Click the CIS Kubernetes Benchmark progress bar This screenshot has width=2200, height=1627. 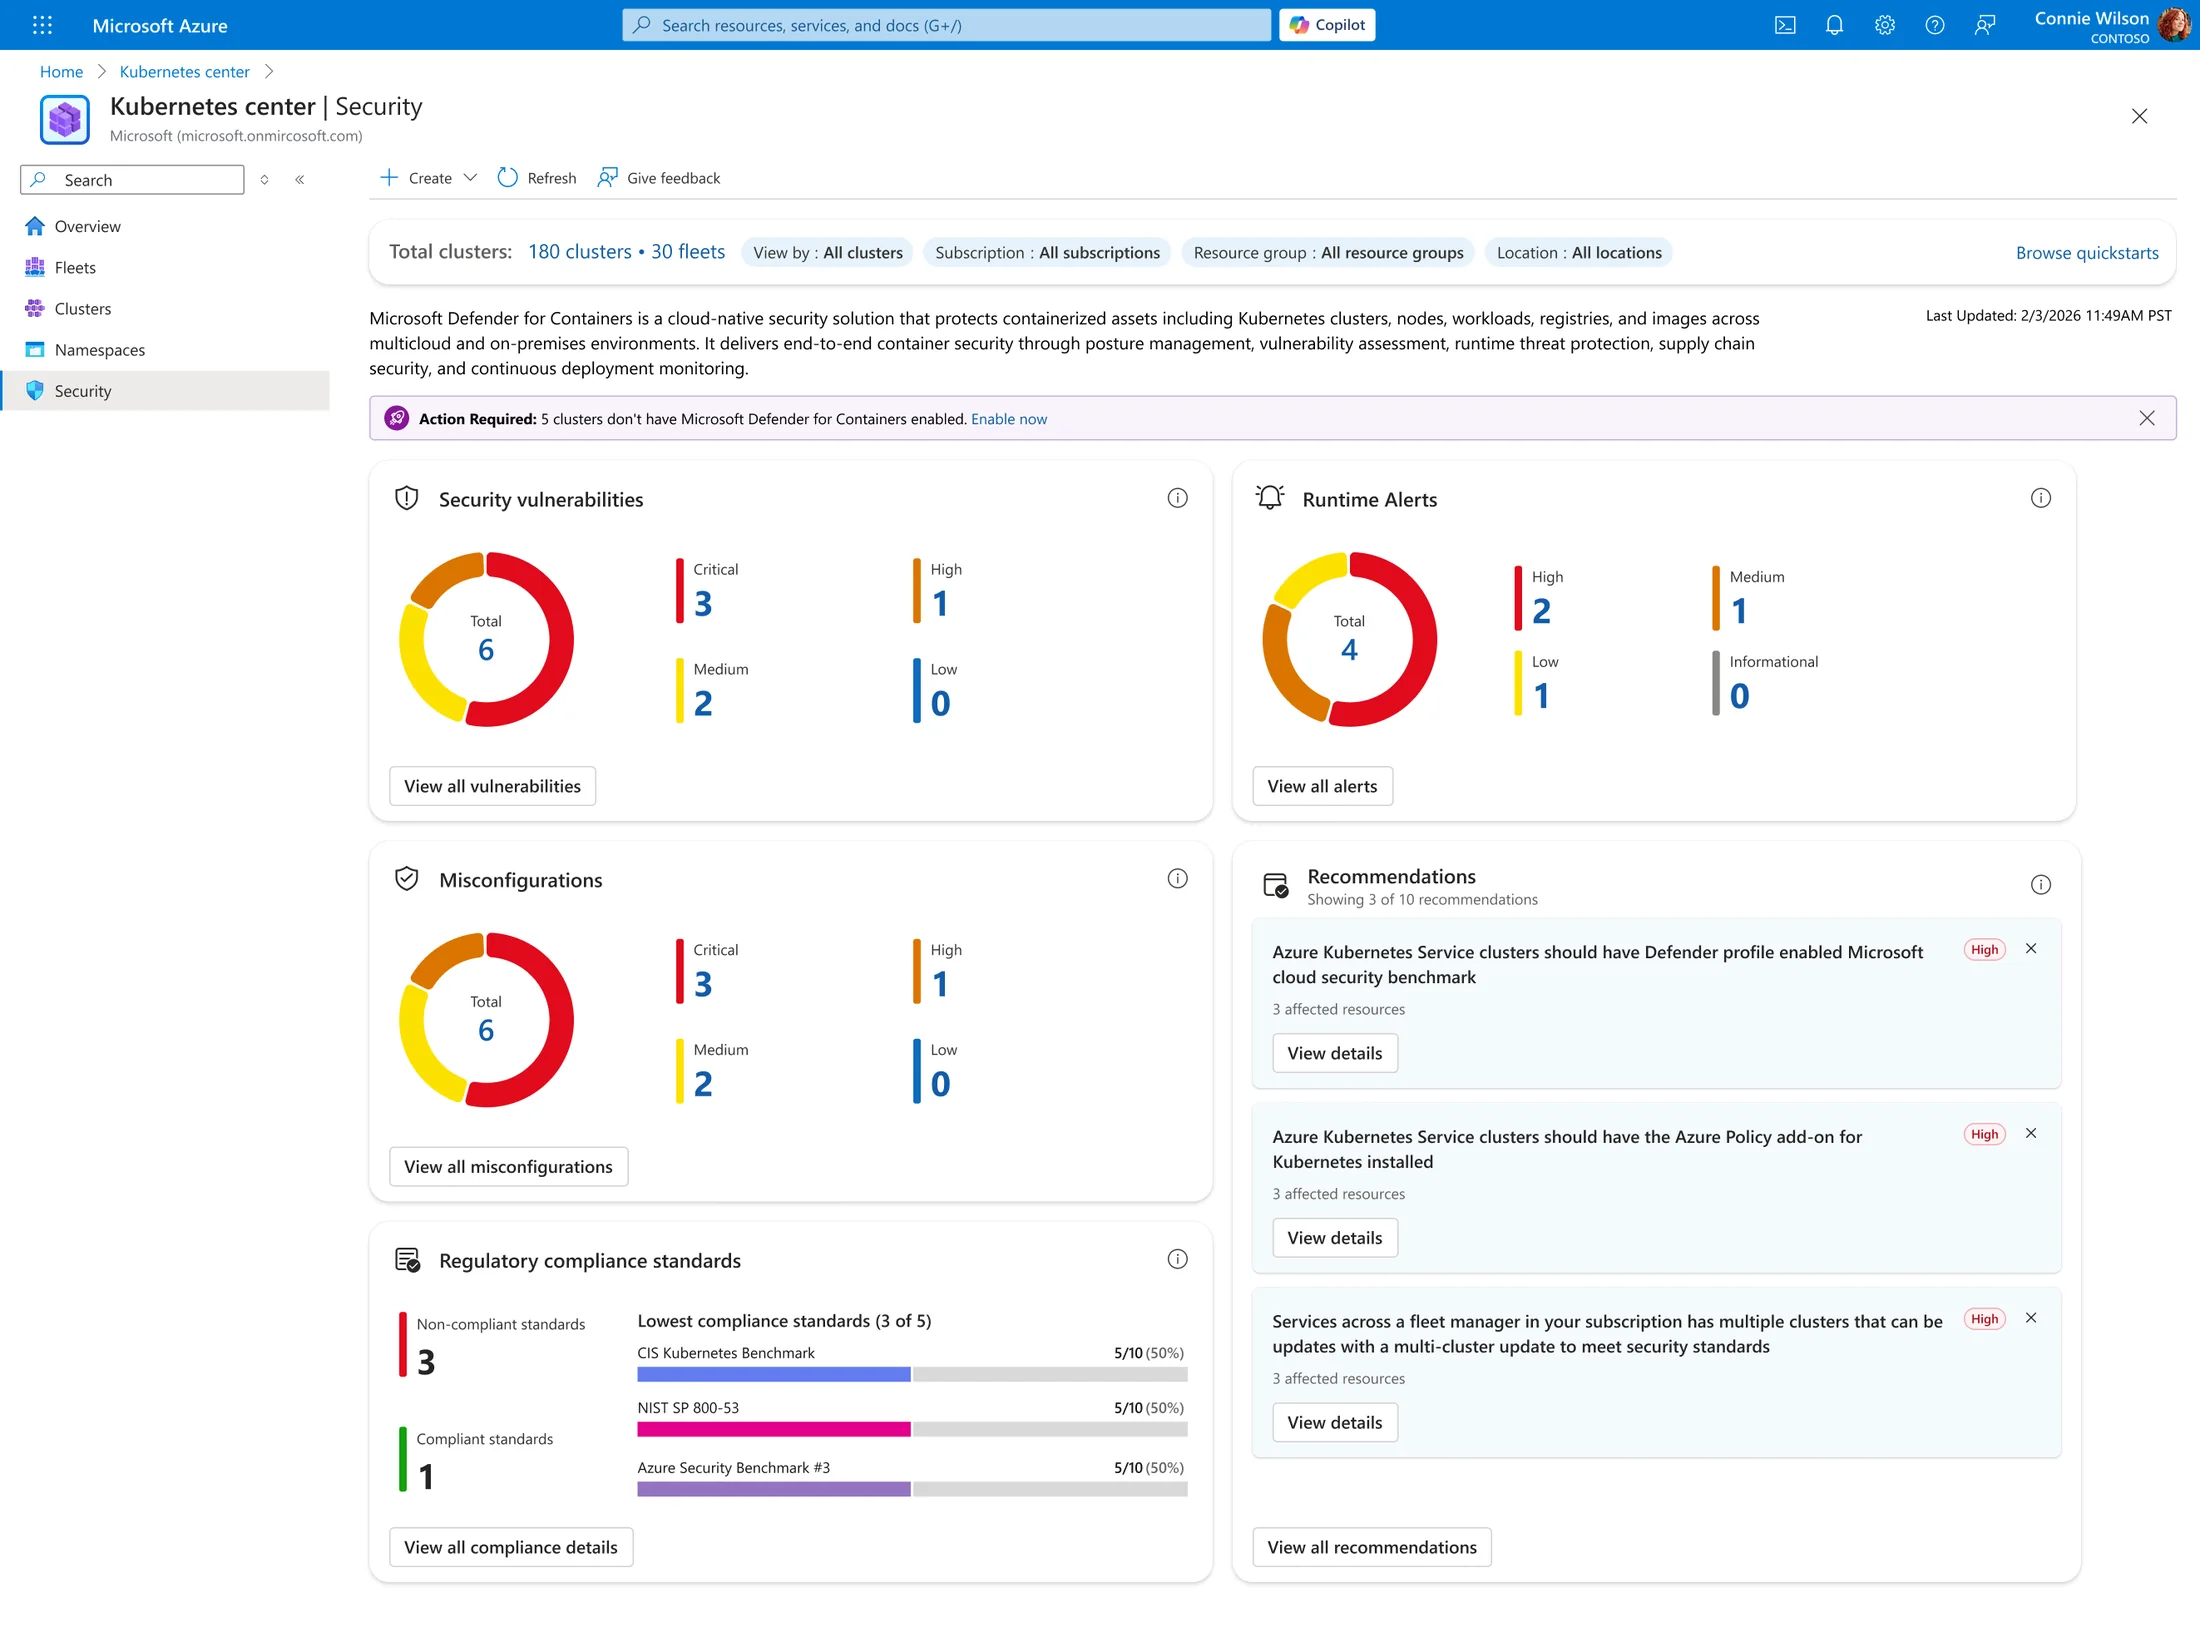pos(912,1374)
